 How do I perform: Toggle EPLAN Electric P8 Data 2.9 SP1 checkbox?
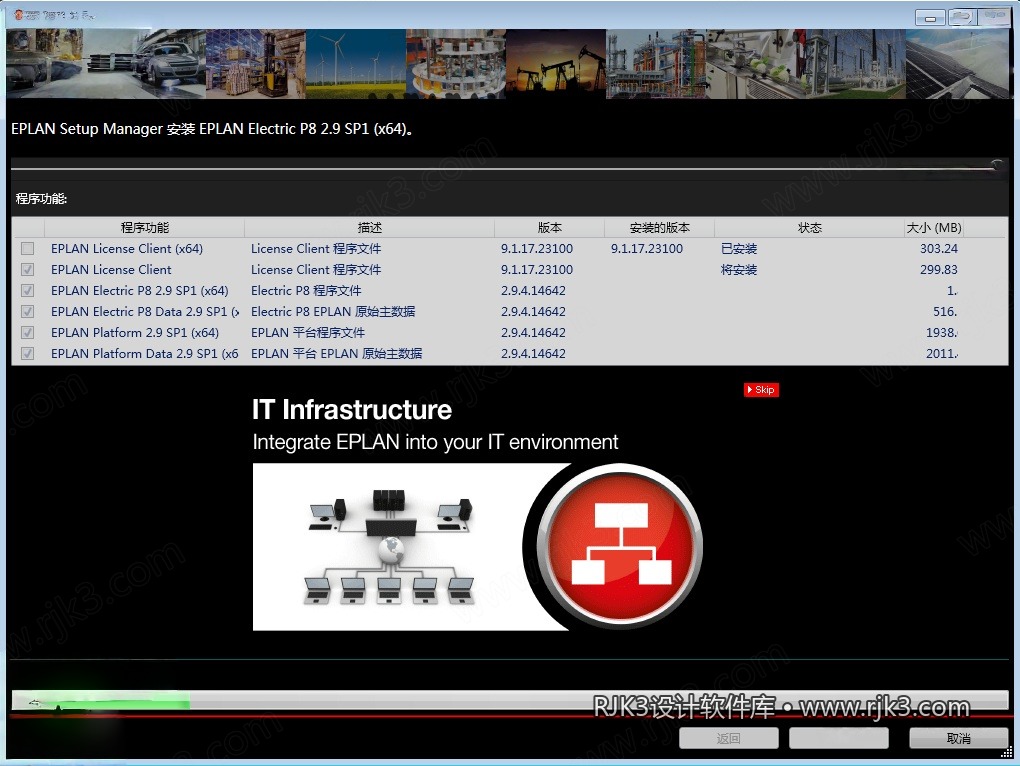[27, 311]
